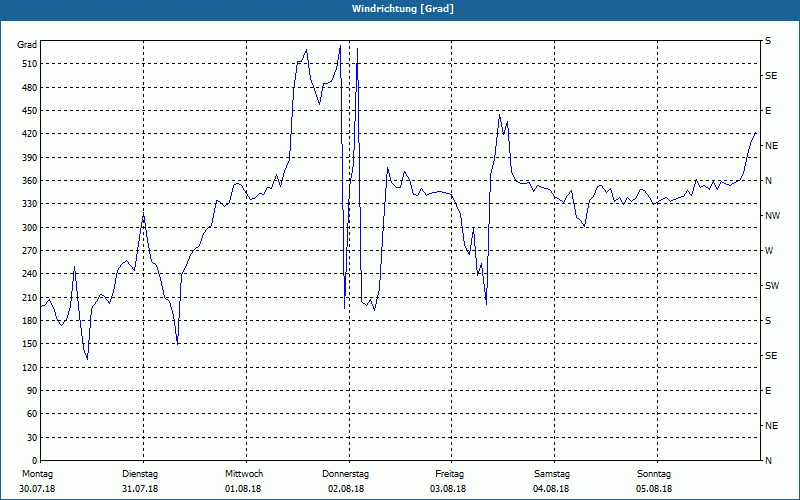800x500 pixels.
Task: Select the "Donnerstag" day label
Action: pos(345,474)
